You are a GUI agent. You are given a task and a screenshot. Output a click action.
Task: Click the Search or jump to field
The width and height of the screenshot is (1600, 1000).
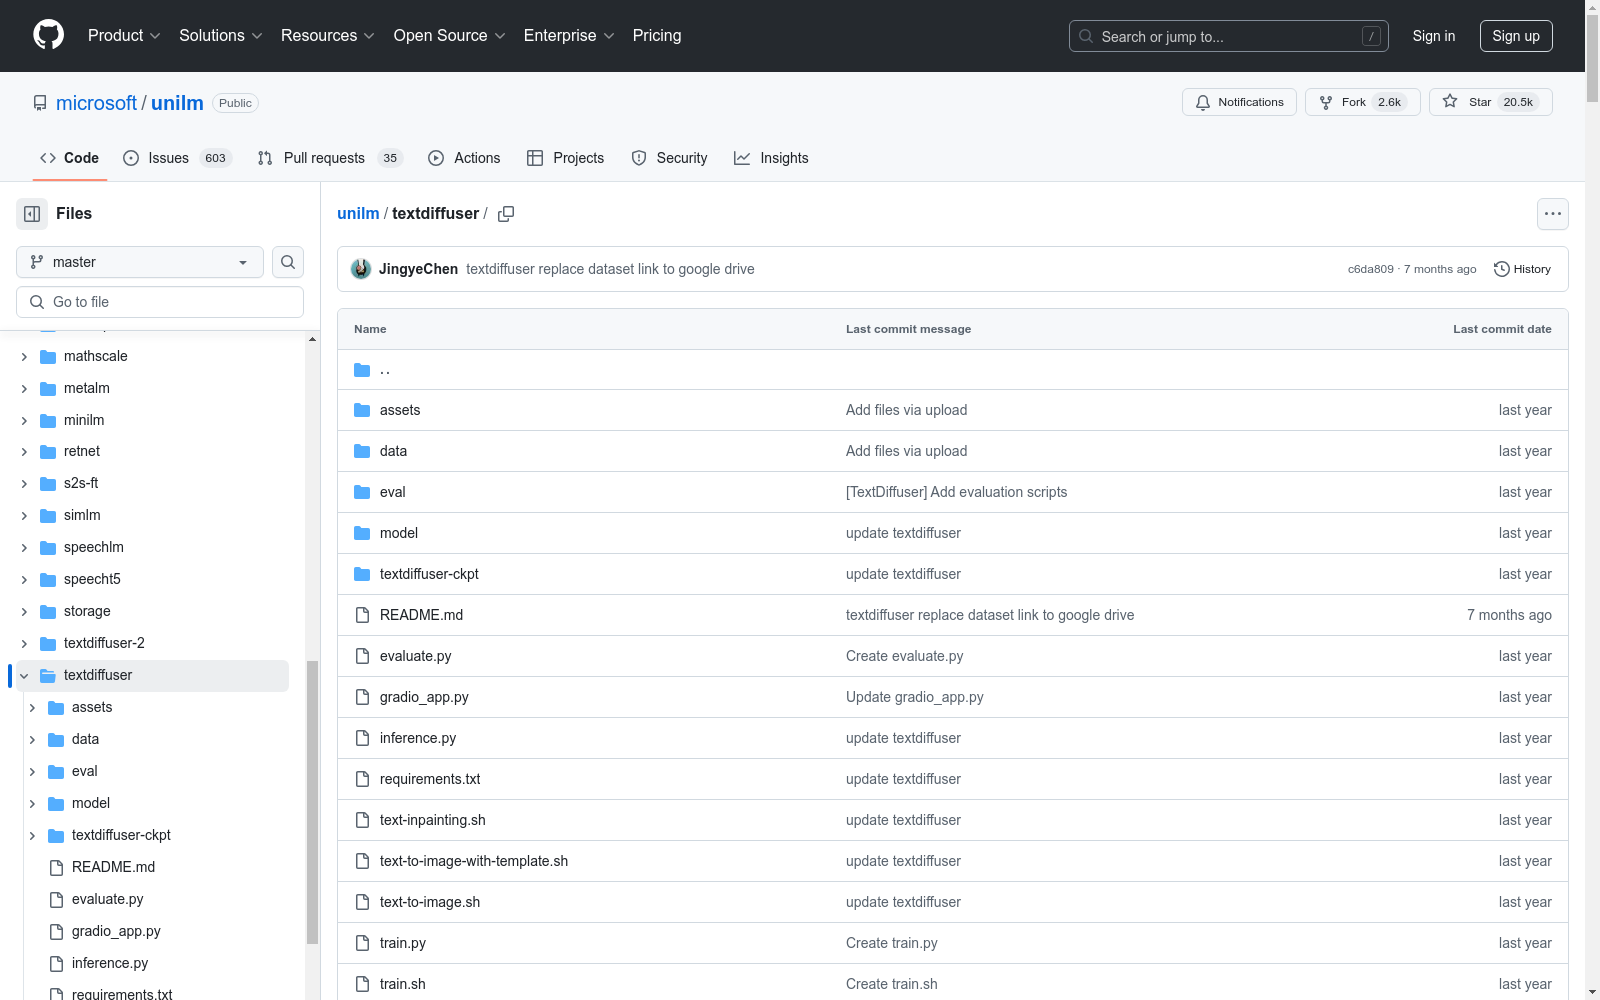point(1228,36)
